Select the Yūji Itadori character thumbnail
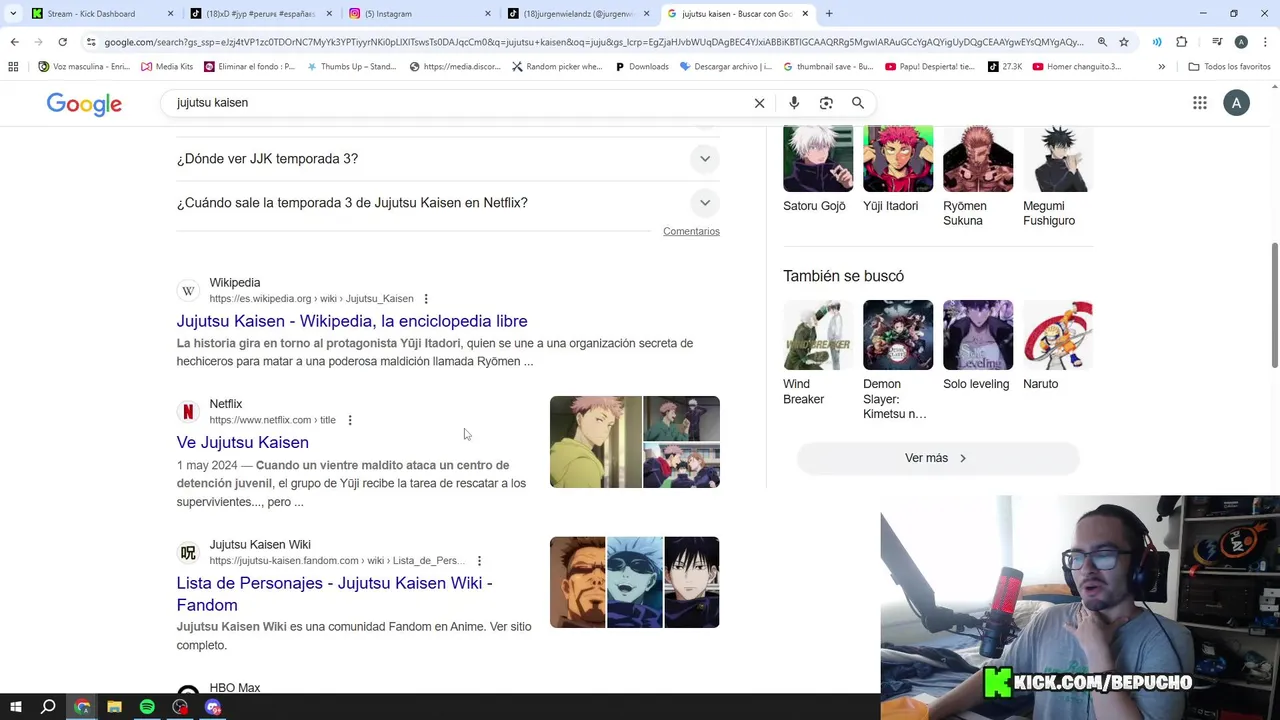The height and width of the screenshot is (720, 1280). point(898,158)
